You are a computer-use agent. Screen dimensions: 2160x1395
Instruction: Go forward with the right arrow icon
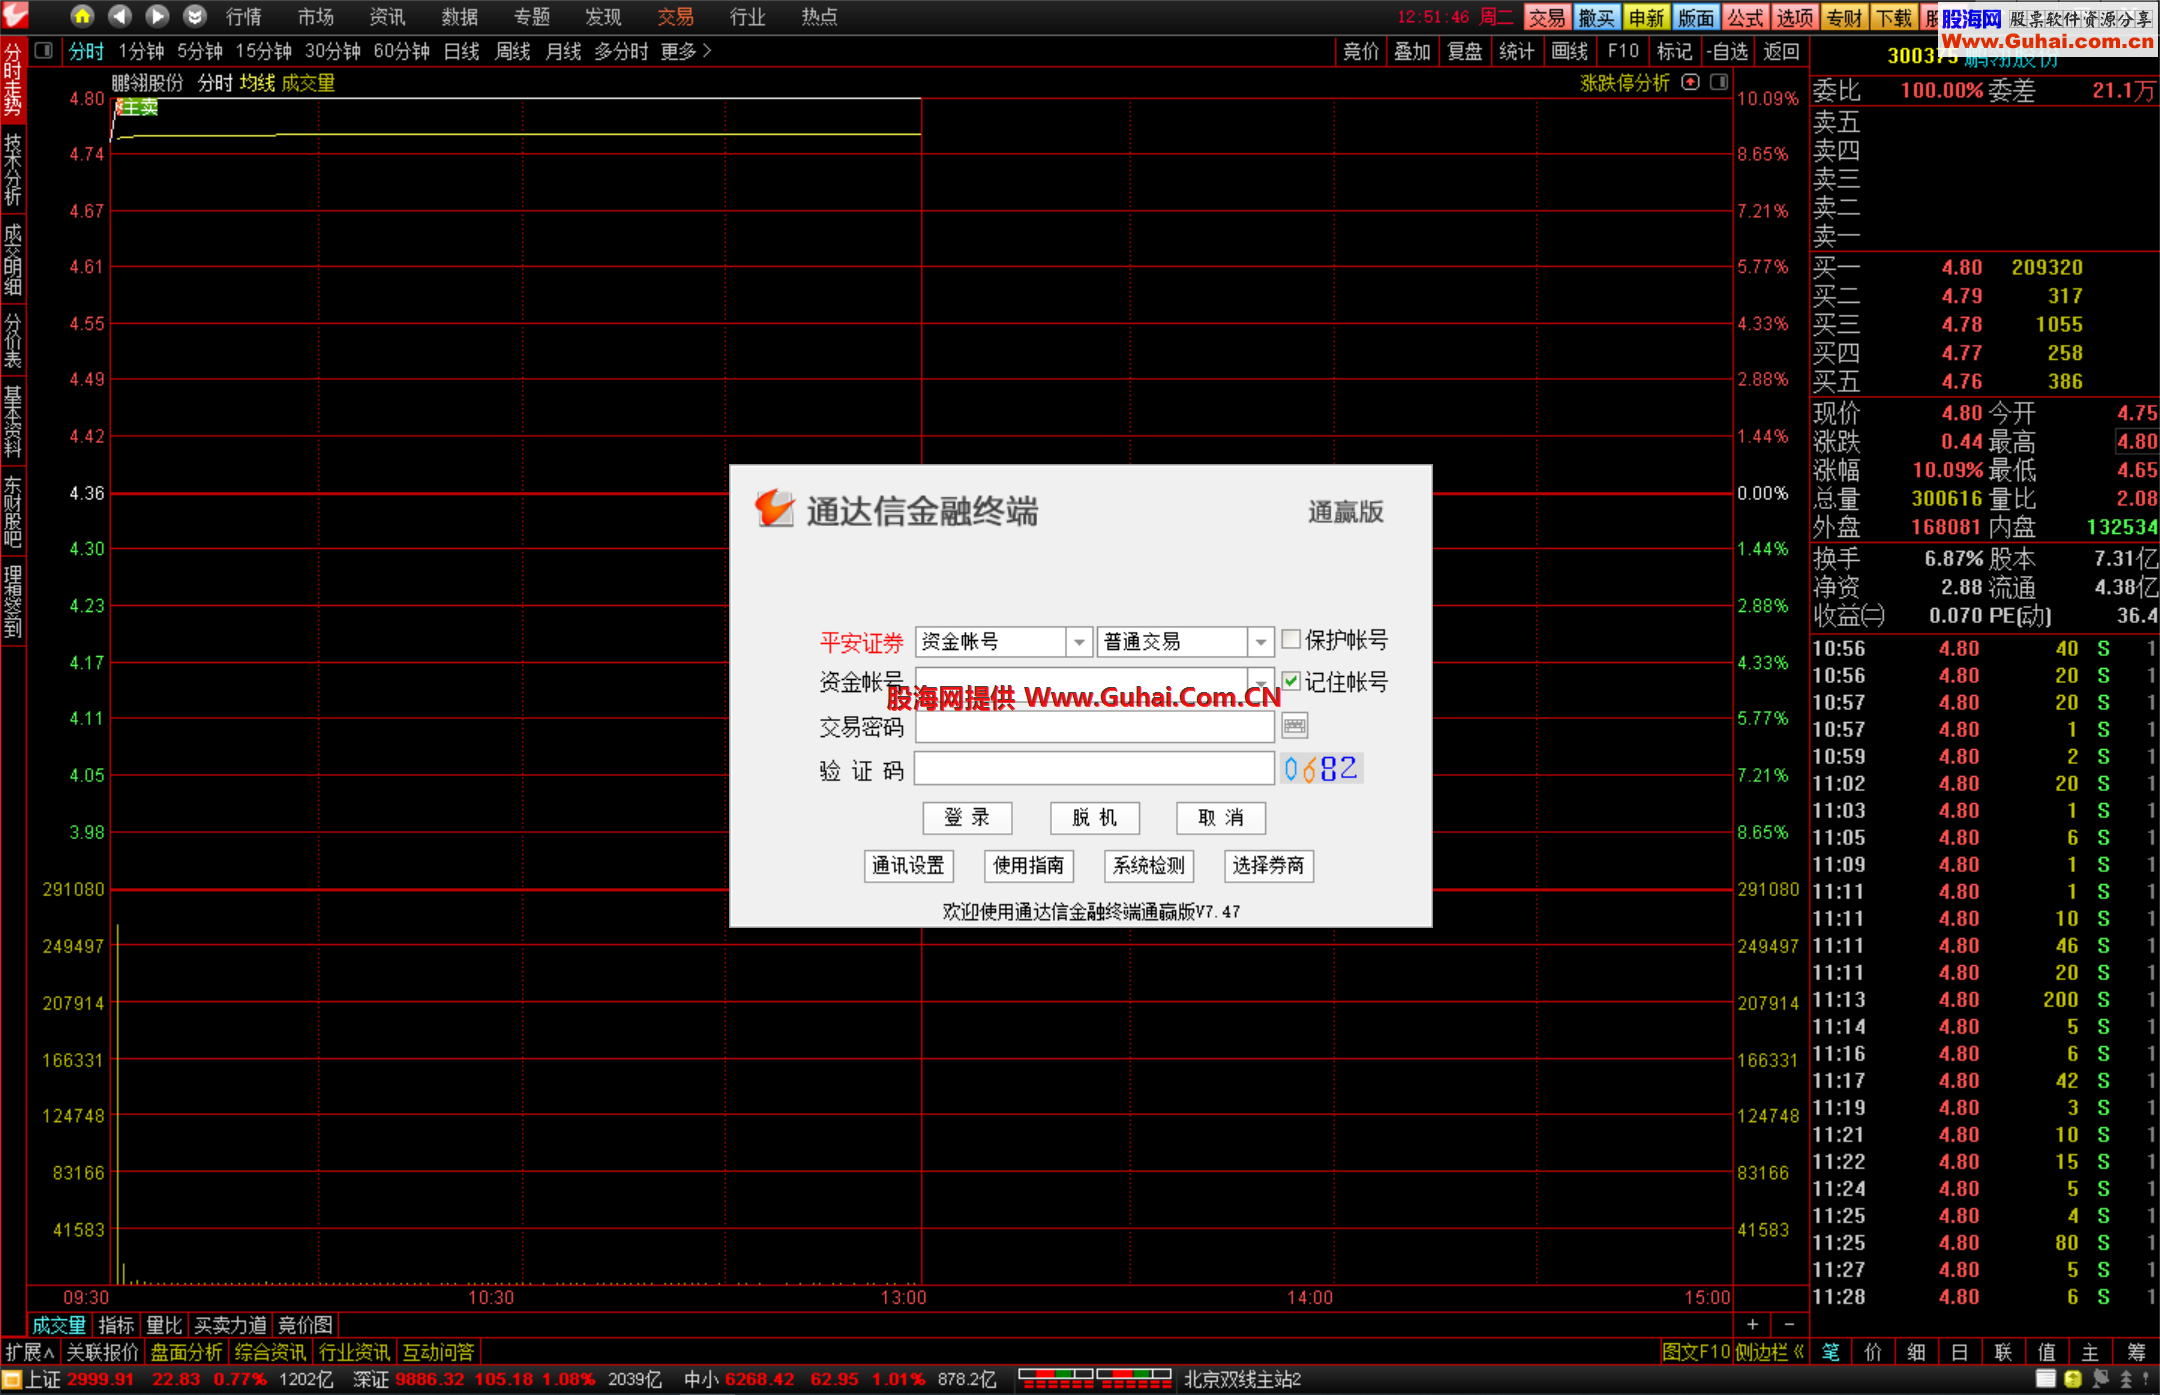[x=157, y=16]
